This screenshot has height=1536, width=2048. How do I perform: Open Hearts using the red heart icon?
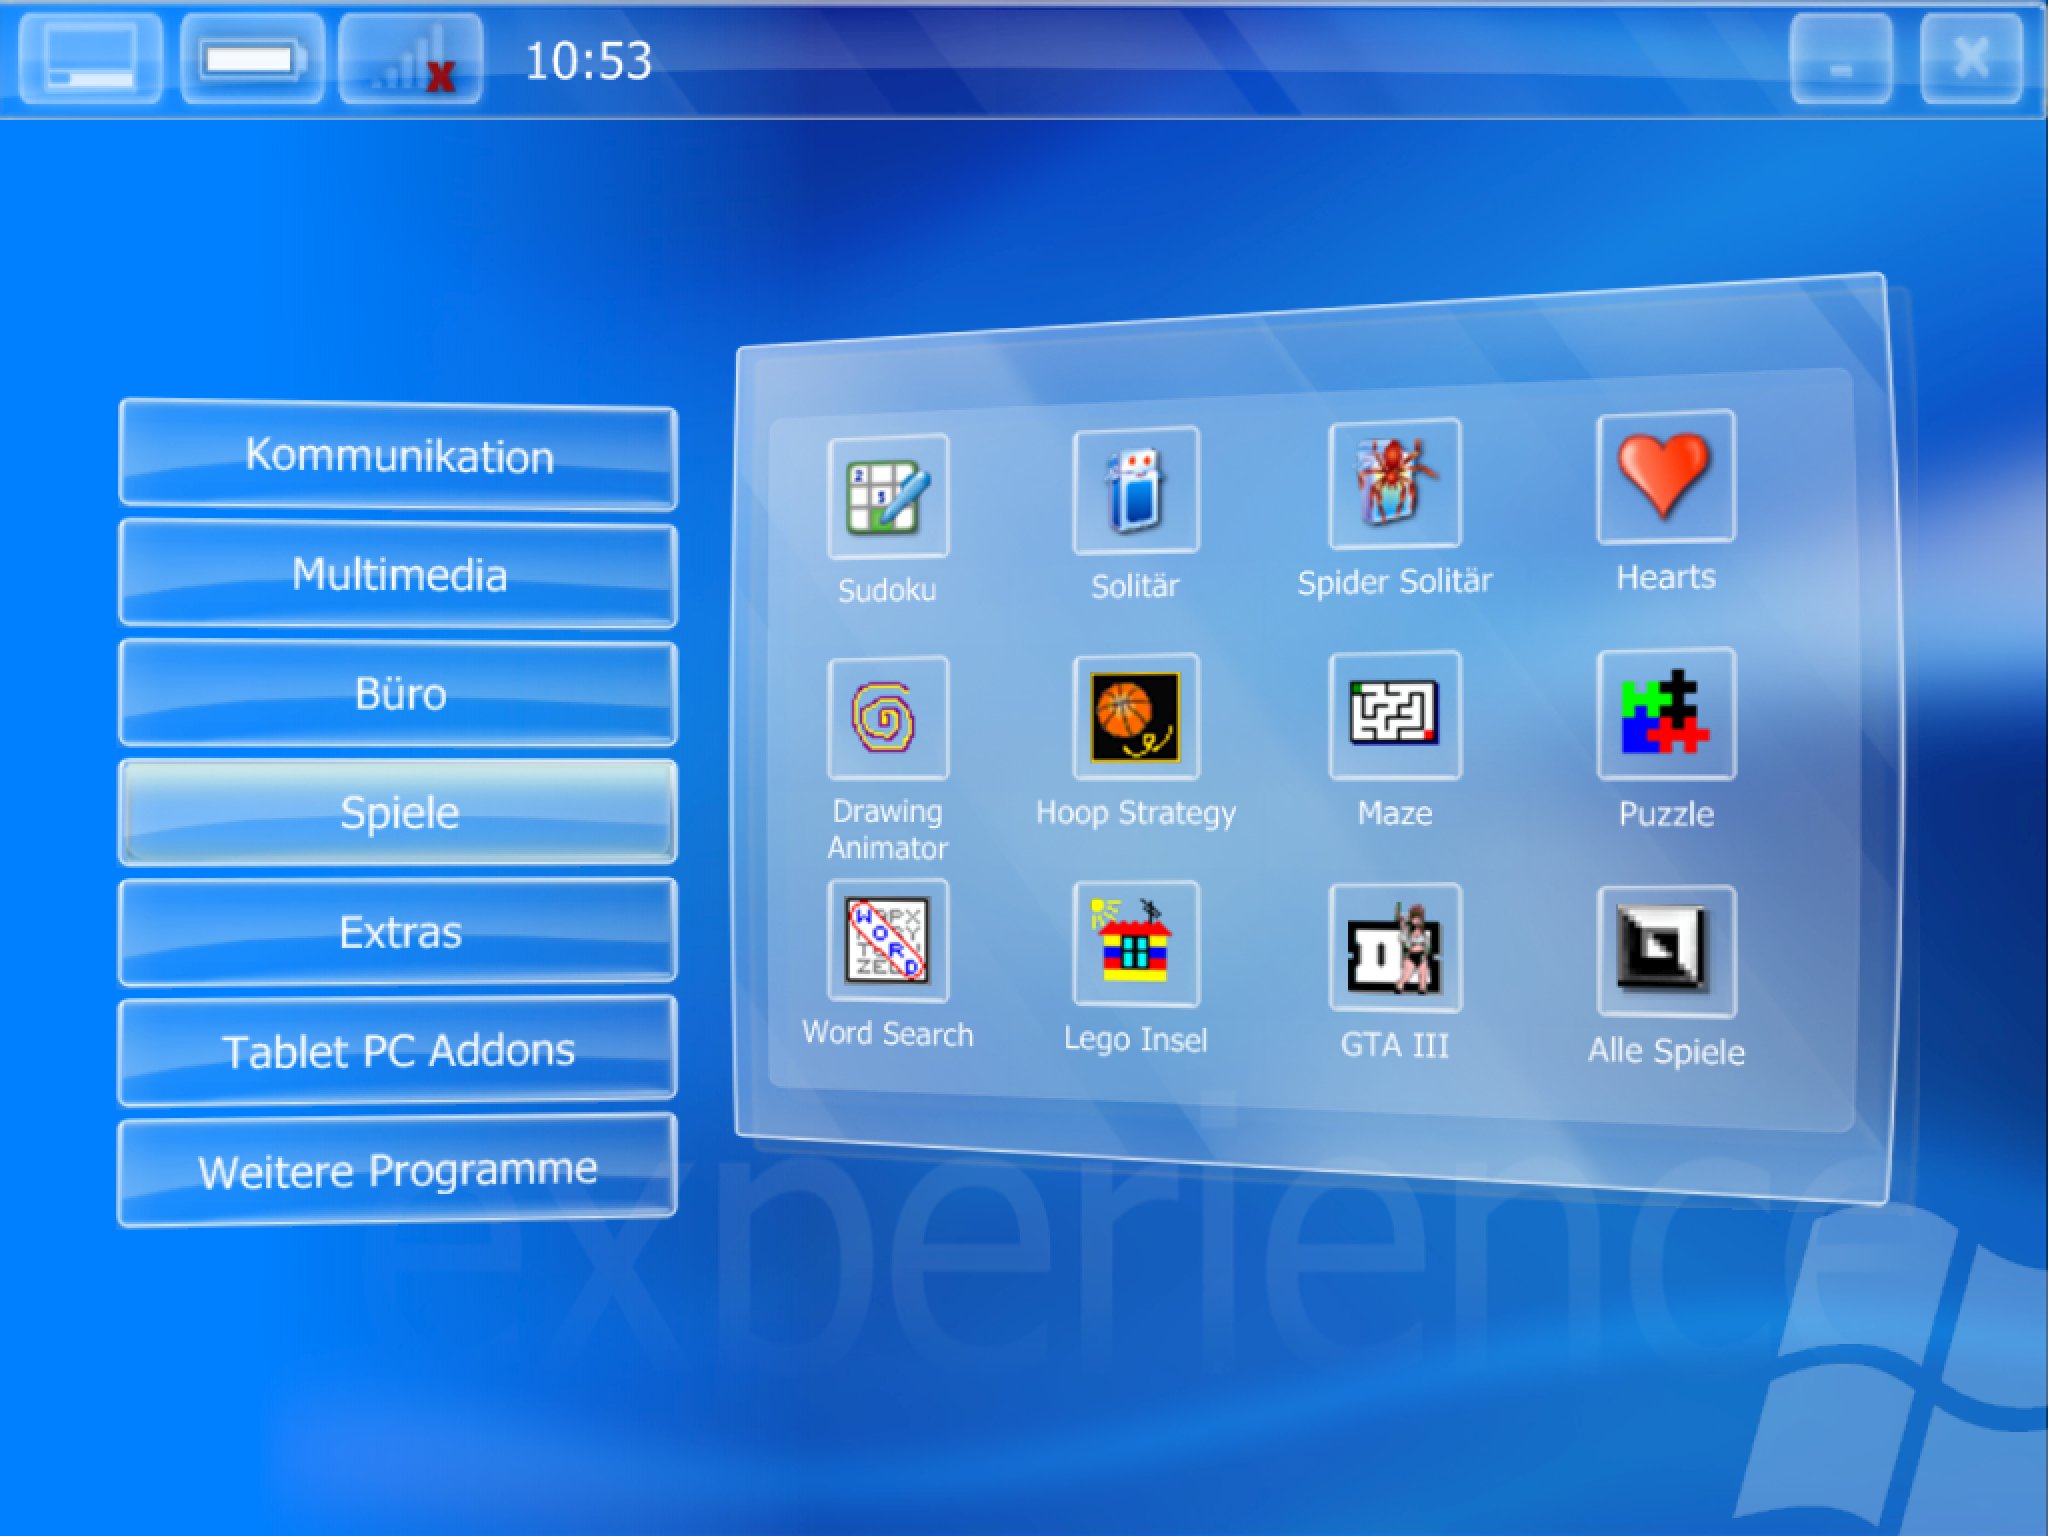pyautogui.click(x=1665, y=477)
